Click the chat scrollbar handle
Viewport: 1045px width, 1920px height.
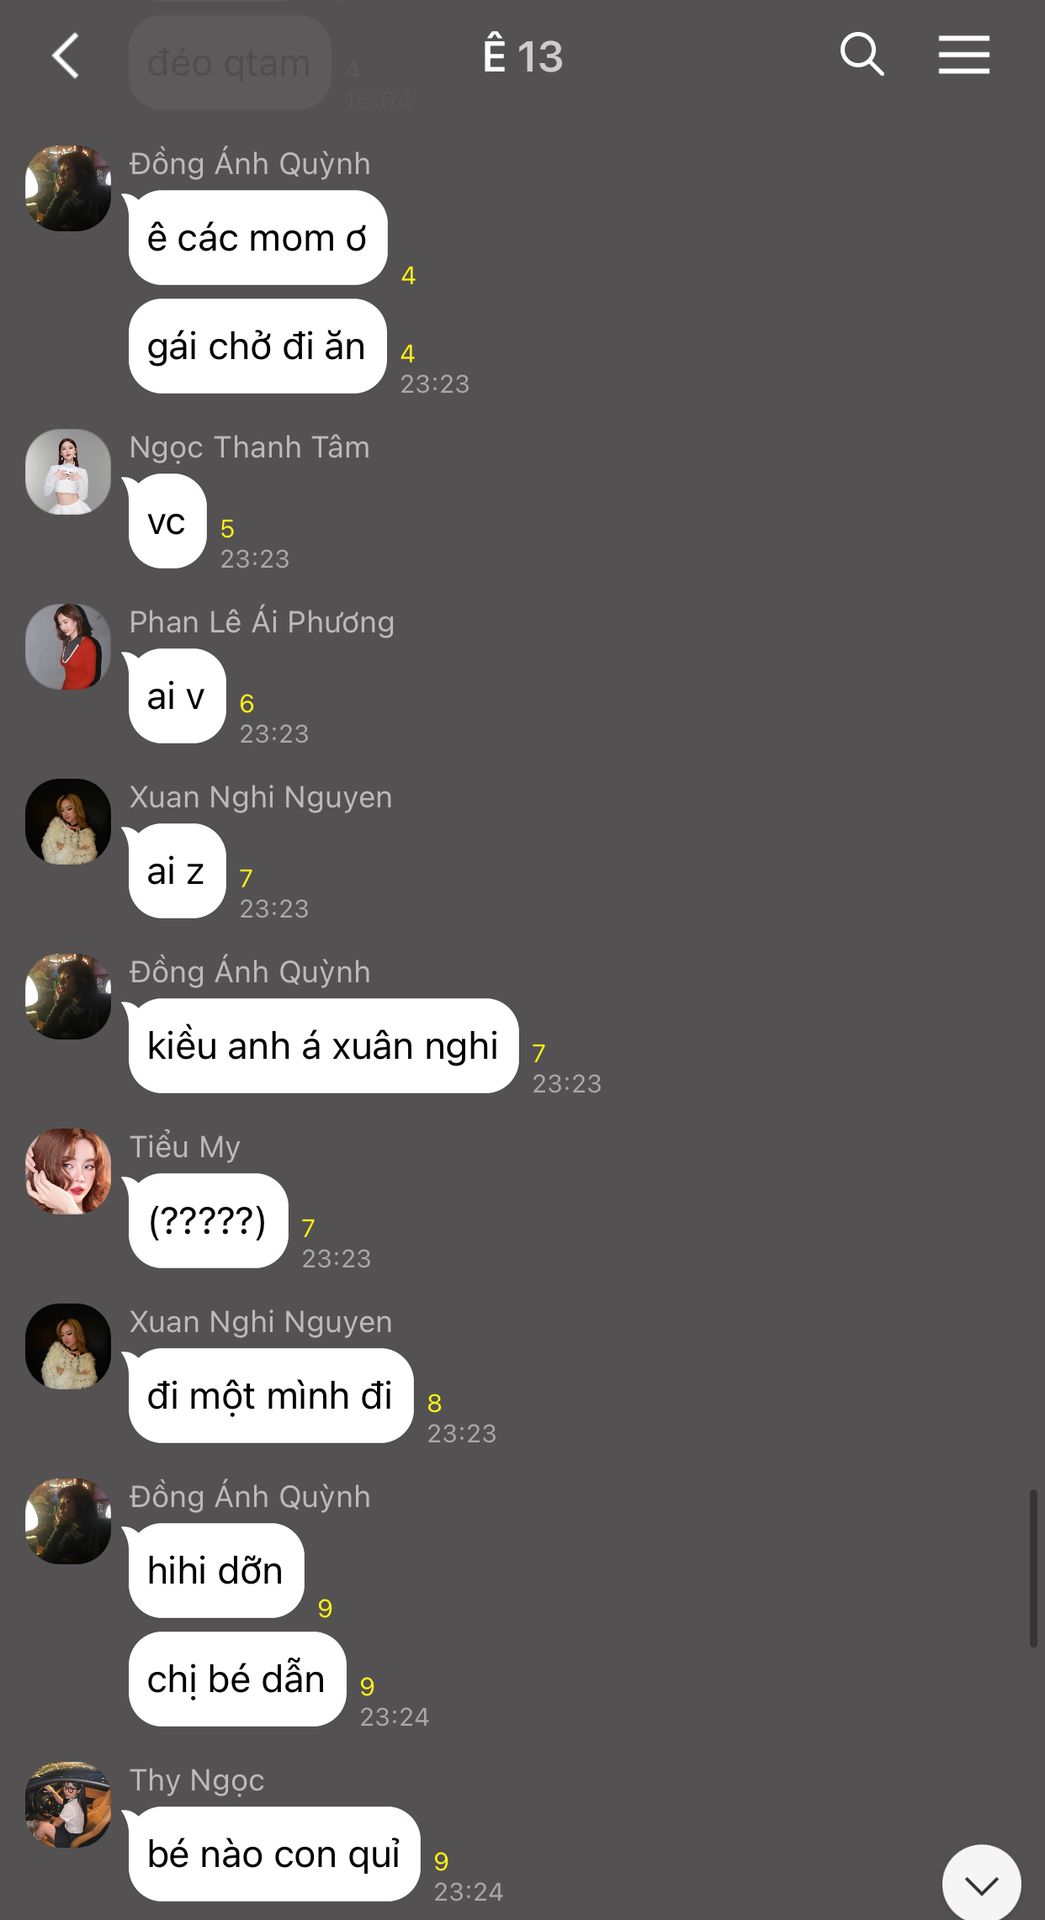(x=1033, y=1568)
